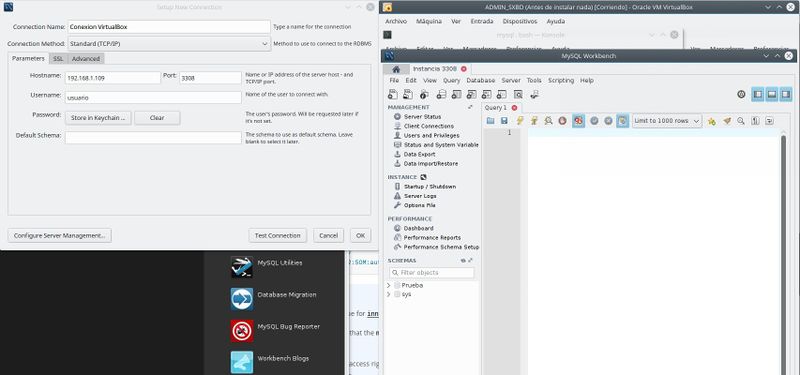
Task: Click Configure Server Management button
Action: point(60,236)
